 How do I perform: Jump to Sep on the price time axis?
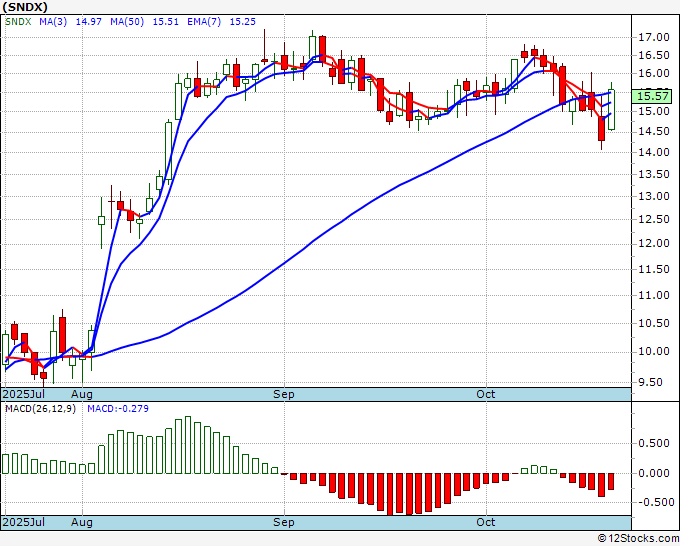click(284, 395)
